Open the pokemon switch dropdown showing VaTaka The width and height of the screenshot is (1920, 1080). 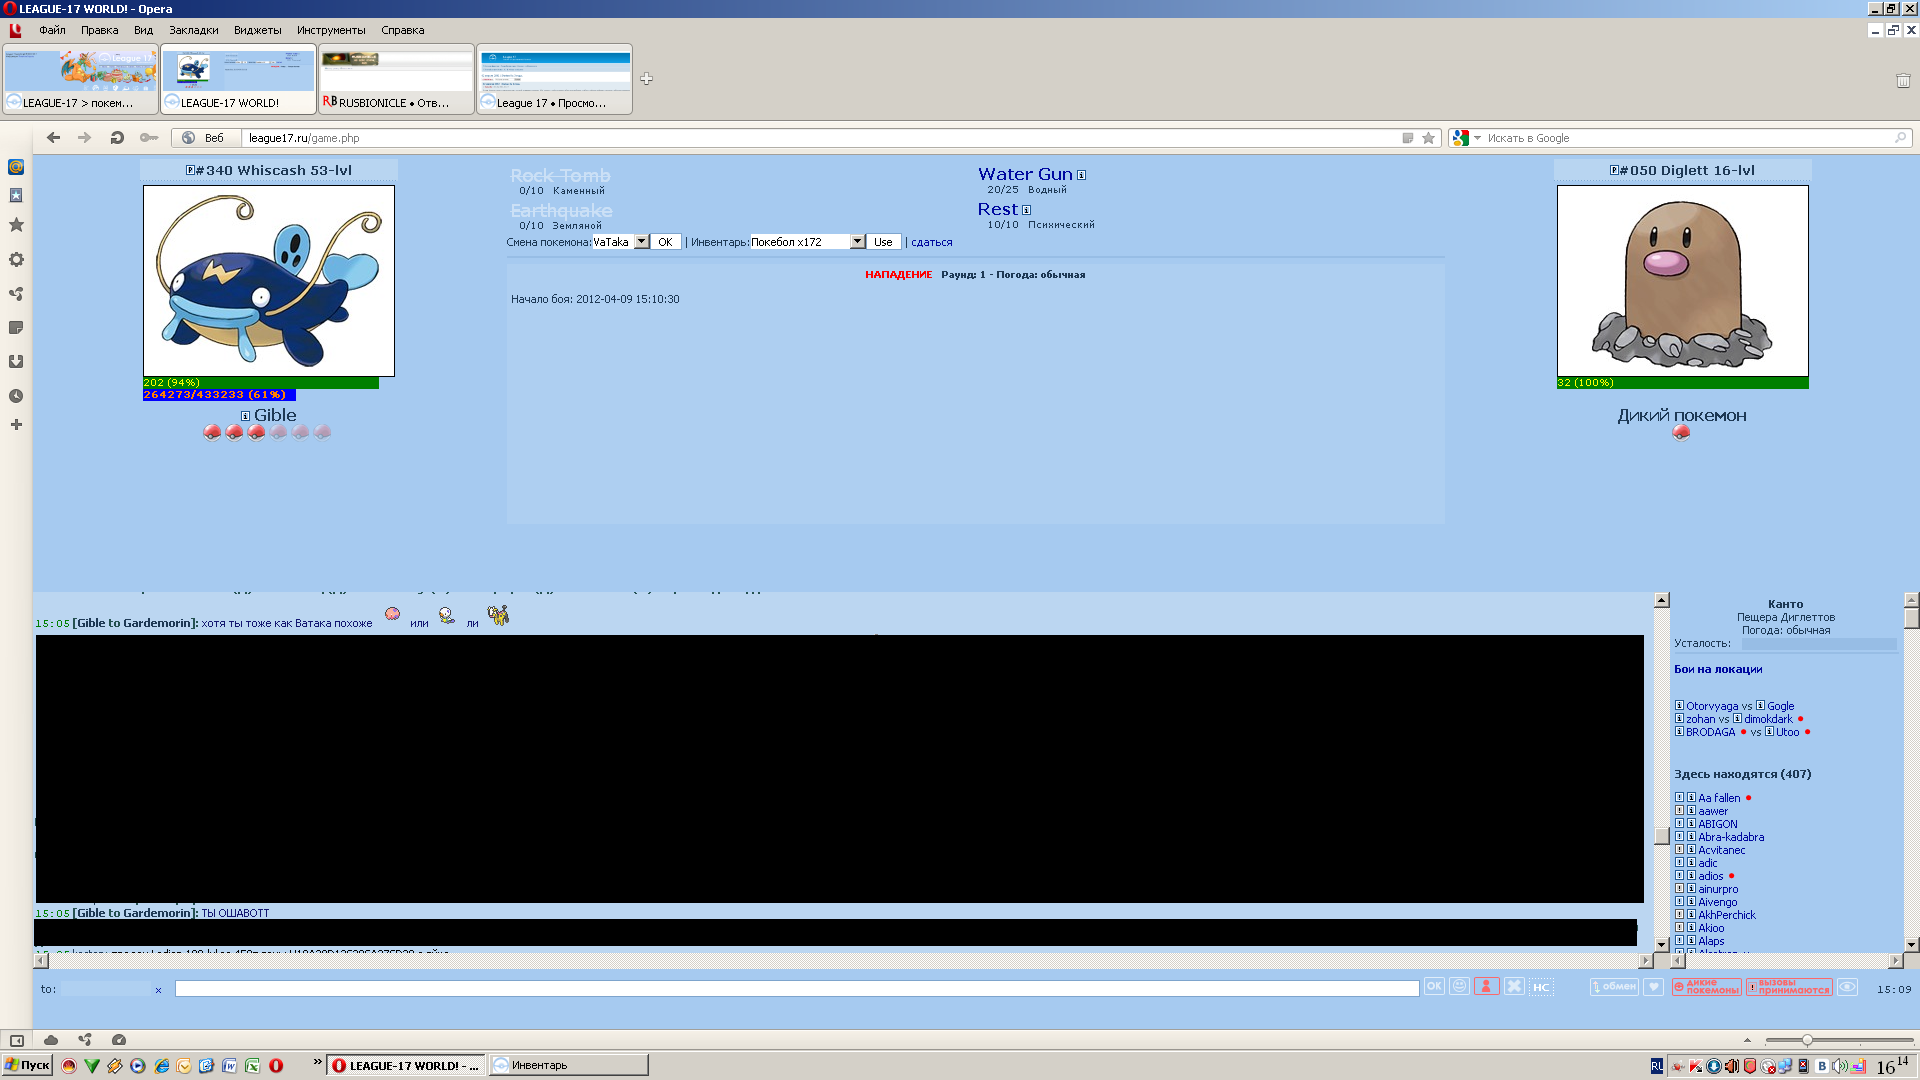[620, 242]
